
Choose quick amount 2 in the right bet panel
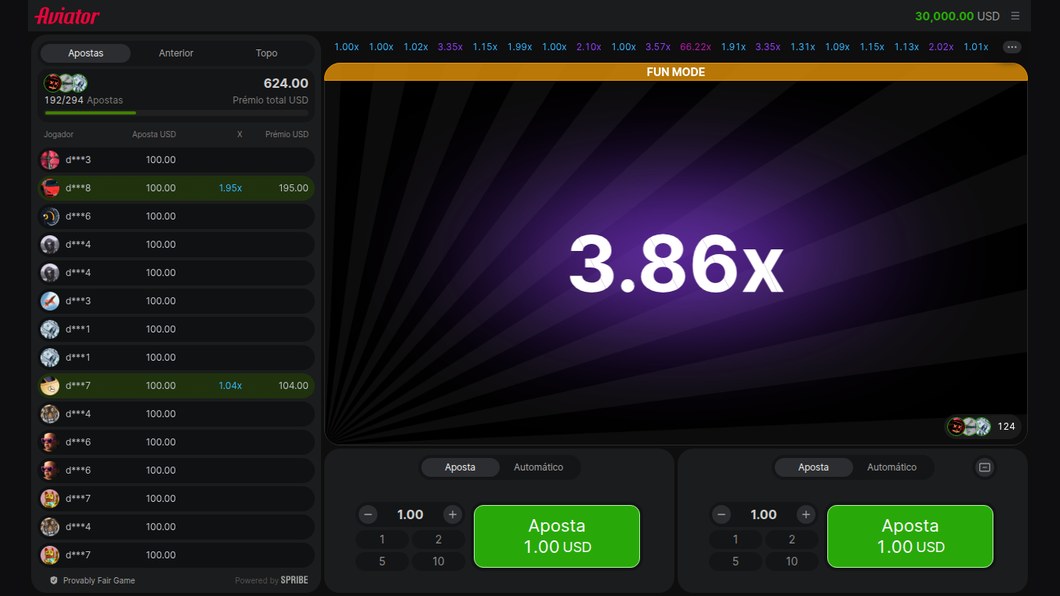(x=792, y=539)
